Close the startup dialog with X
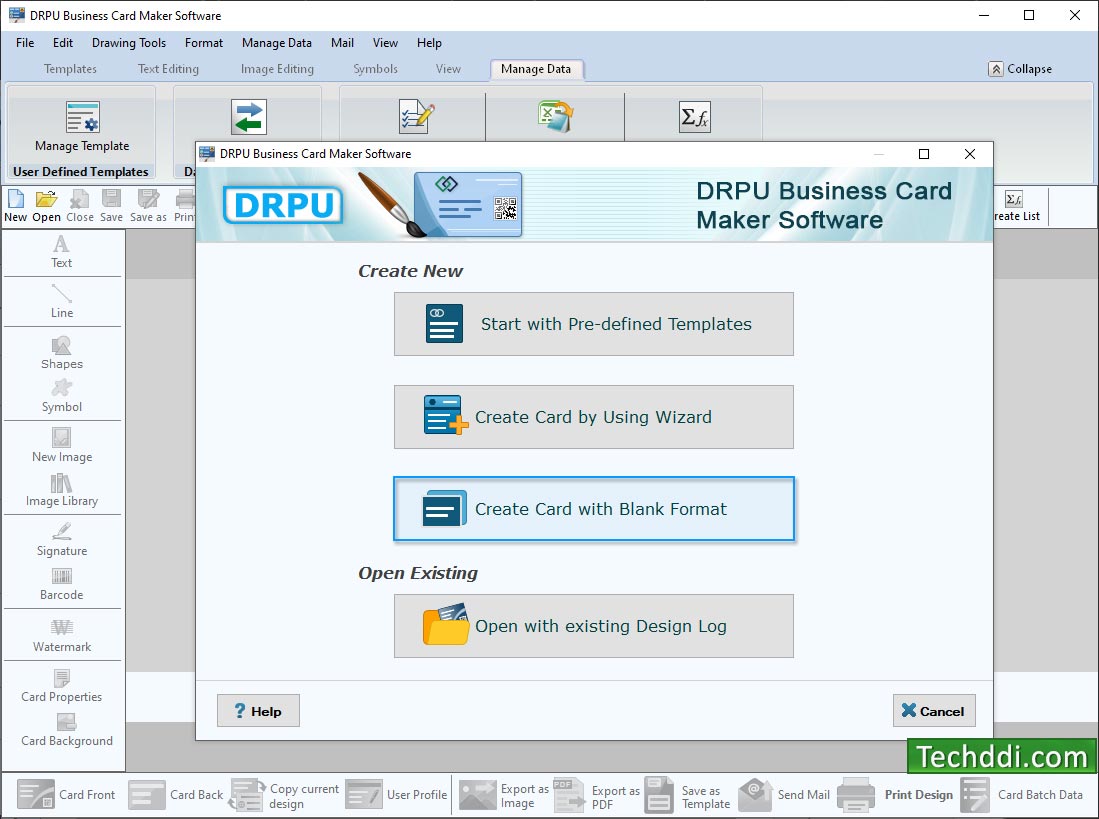The image size is (1099, 819). [970, 154]
